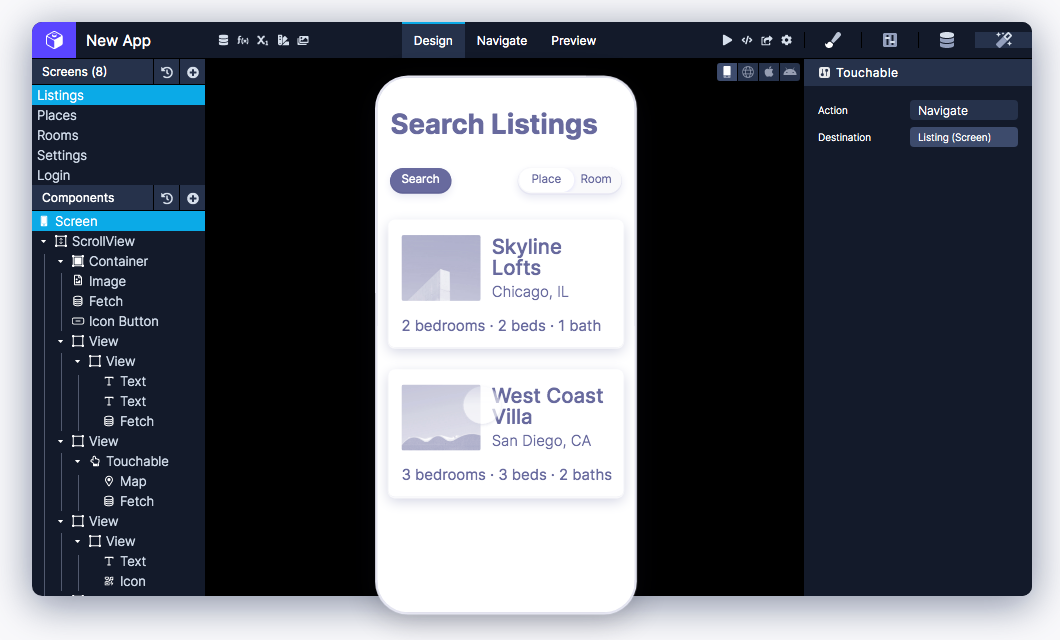The image size is (1060, 640).
Task: Open the paintbrush styles panel
Action: point(832,40)
